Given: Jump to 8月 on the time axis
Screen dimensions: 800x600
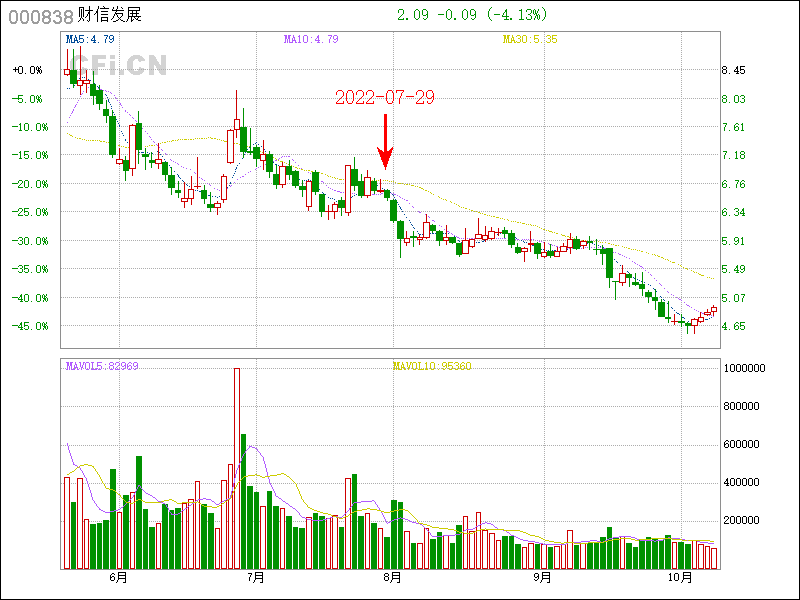Looking at the screenshot, I should [x=393, y=577].
